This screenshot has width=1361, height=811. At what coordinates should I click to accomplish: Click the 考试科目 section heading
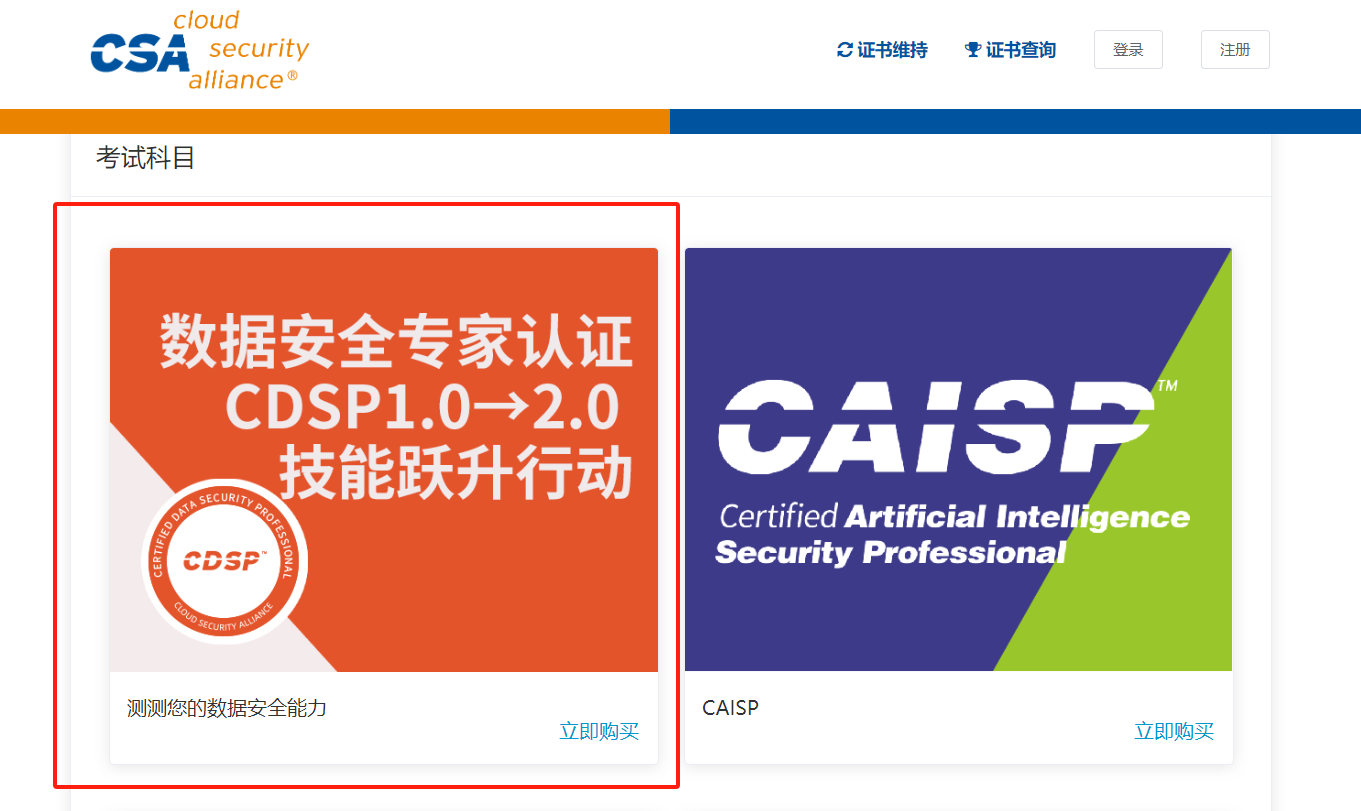145,158
